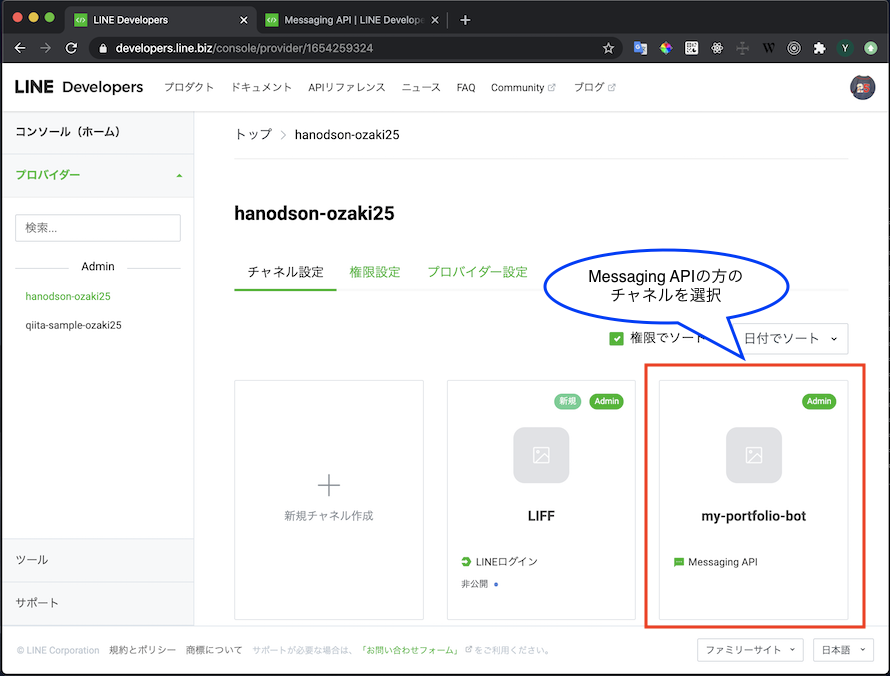
Task: Open the APIリファレンス menu item
Action: pyautogui.click(x=346, y=87)
